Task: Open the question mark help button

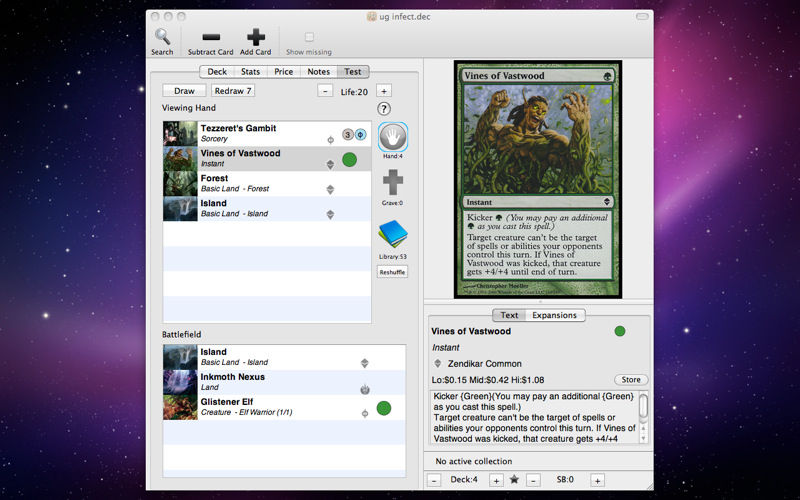Action: 384,109
